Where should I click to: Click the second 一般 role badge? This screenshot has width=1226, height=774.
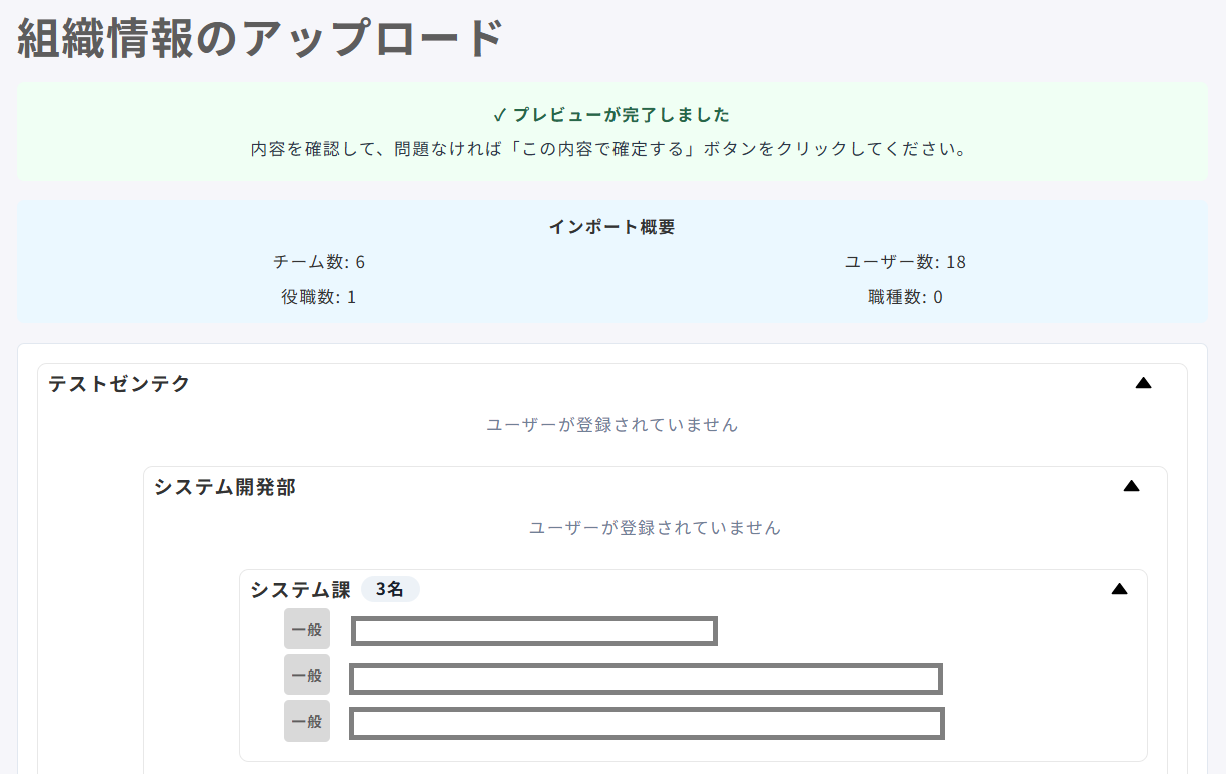(307, 675)
